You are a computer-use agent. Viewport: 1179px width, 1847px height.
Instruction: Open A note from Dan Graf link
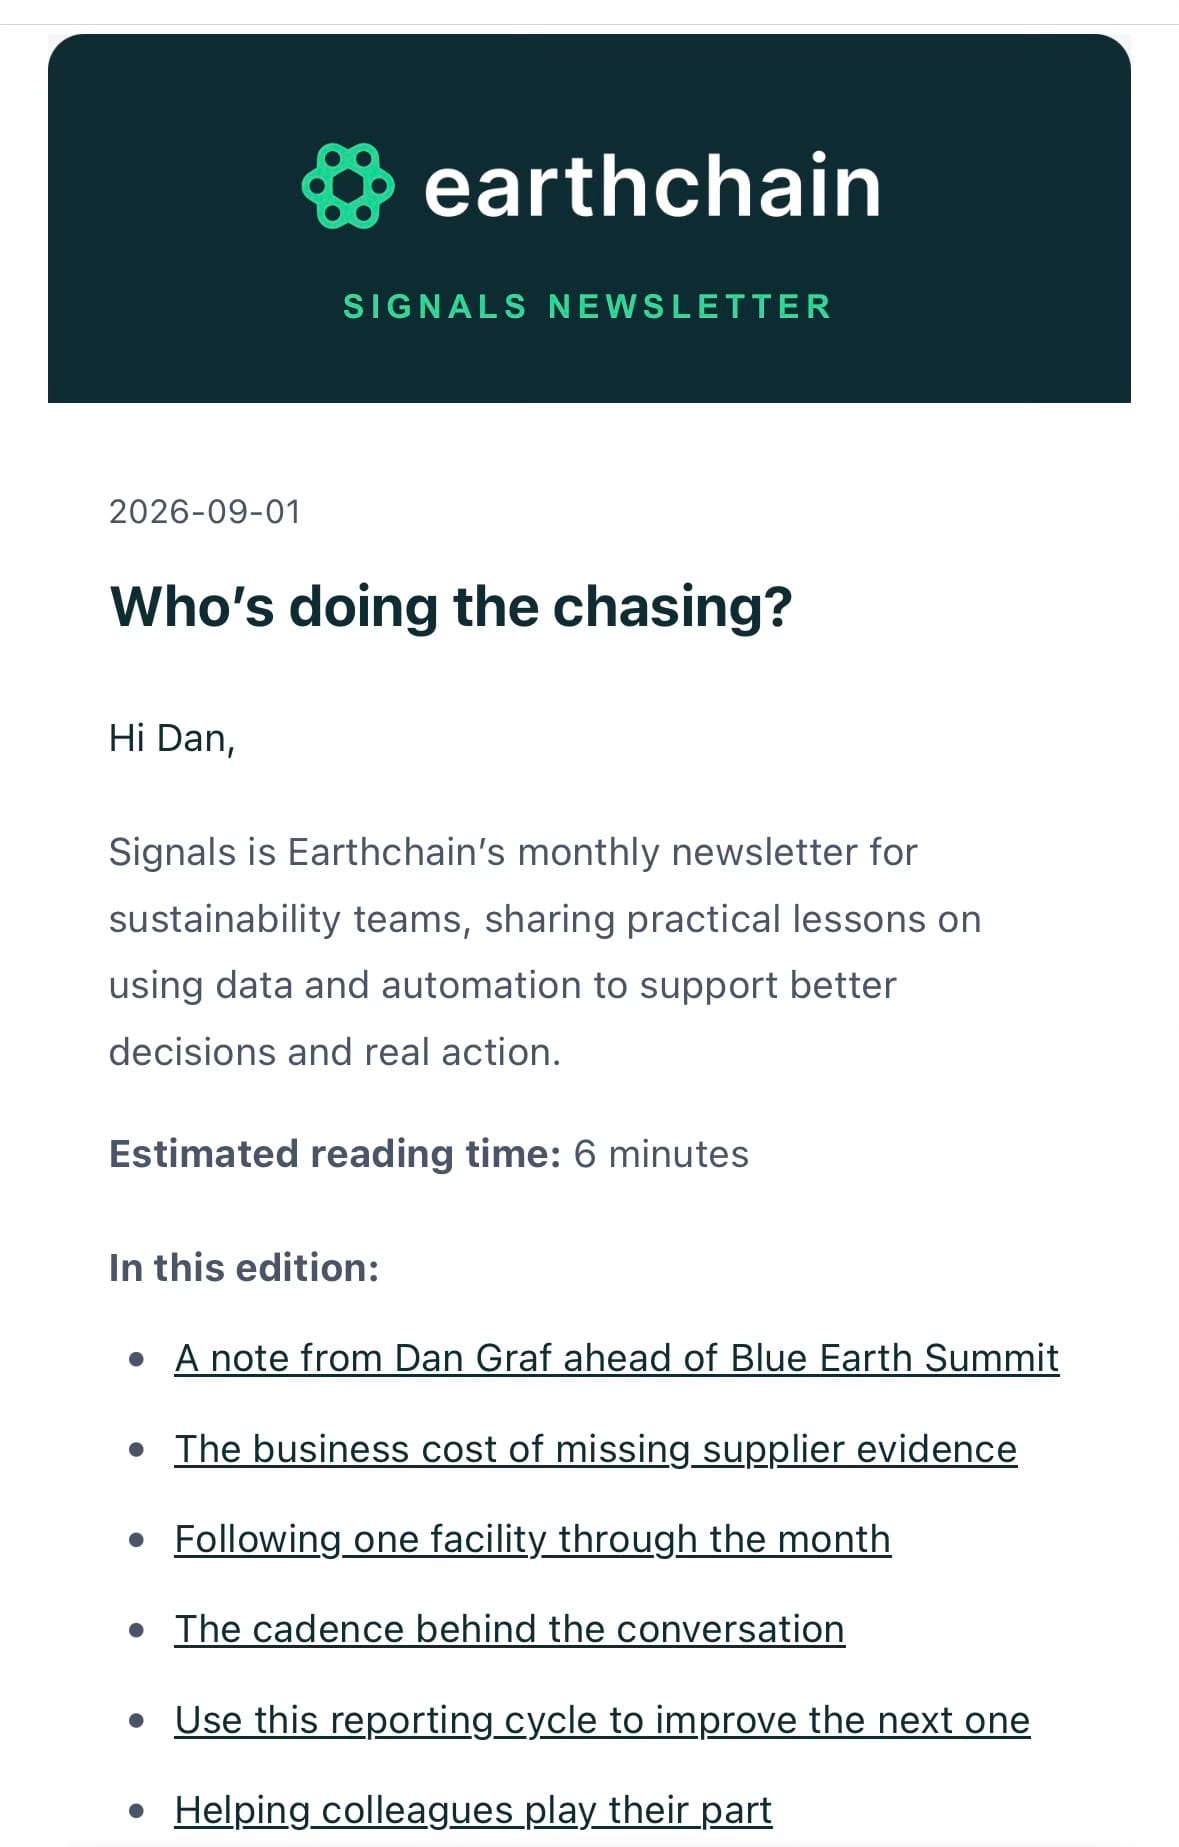tap(616, 1358)
